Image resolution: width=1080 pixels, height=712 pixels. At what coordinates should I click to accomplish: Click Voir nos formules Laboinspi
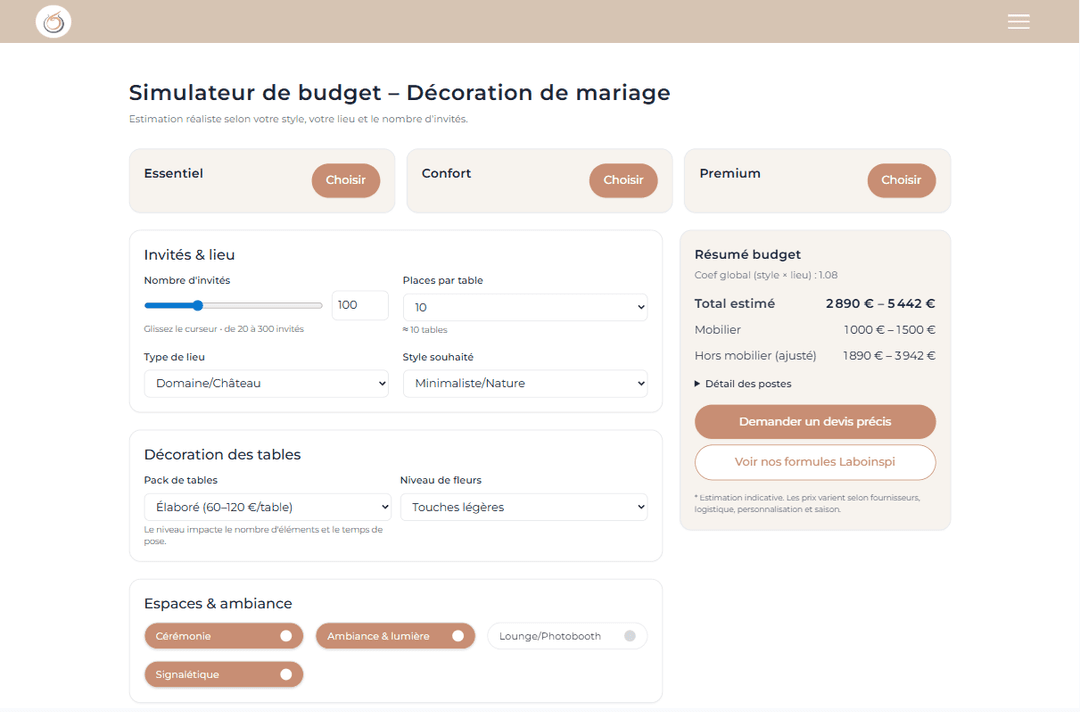[815, 462]
